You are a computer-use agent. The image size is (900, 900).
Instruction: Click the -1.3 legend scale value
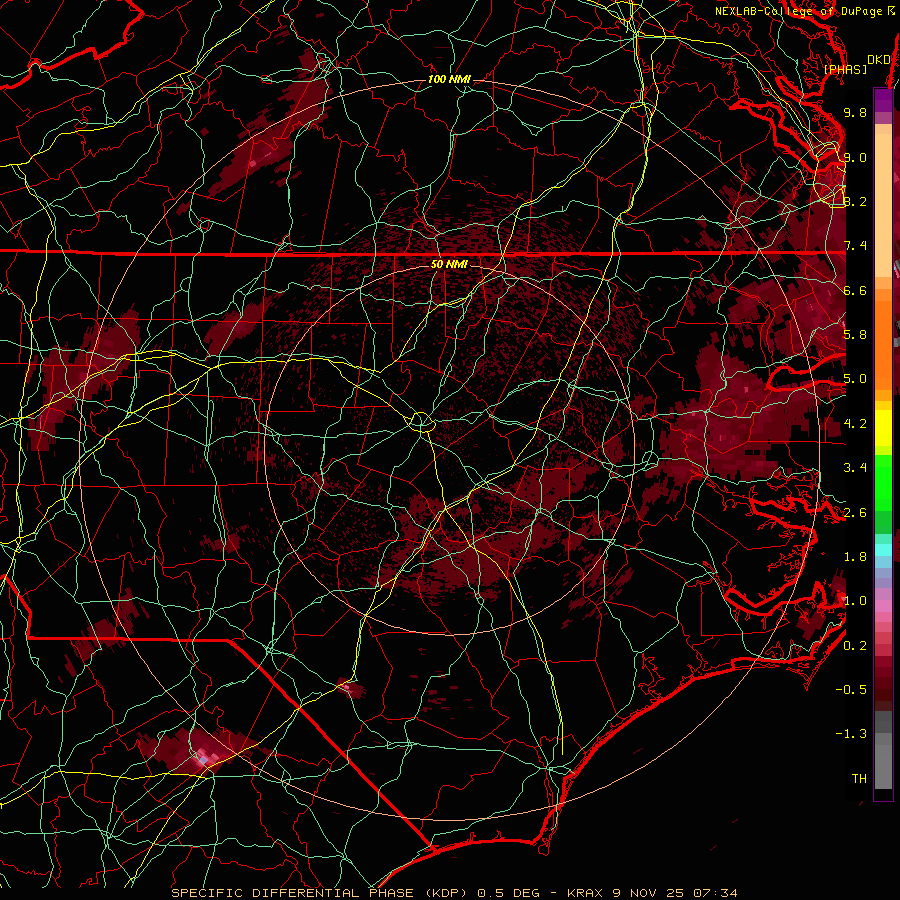(x=851, y=734)
